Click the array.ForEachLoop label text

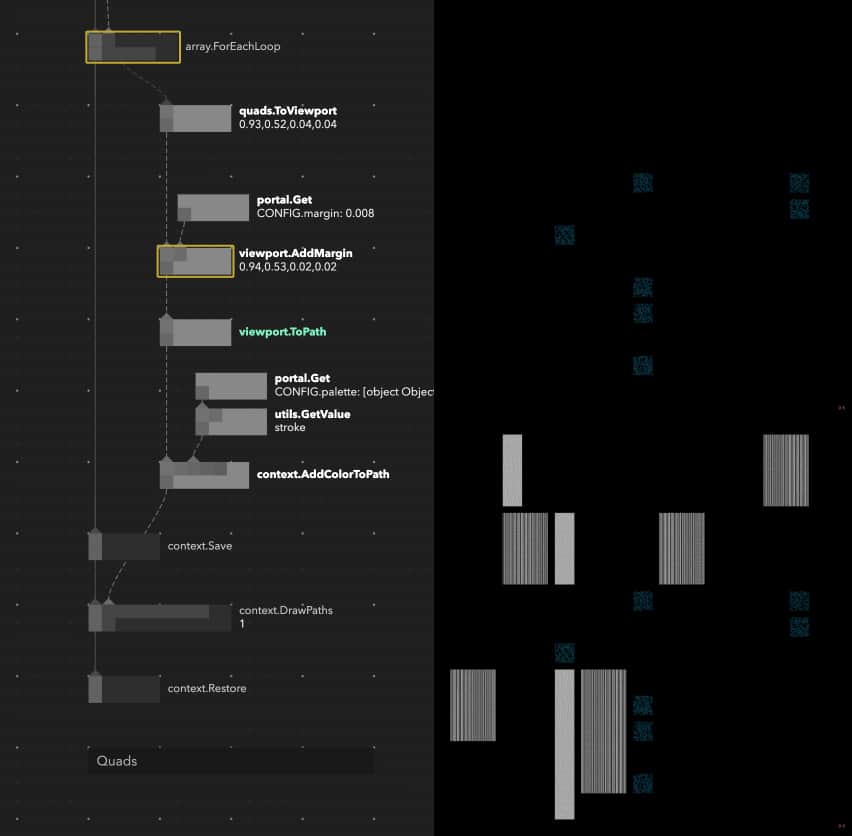pos(233,47)
